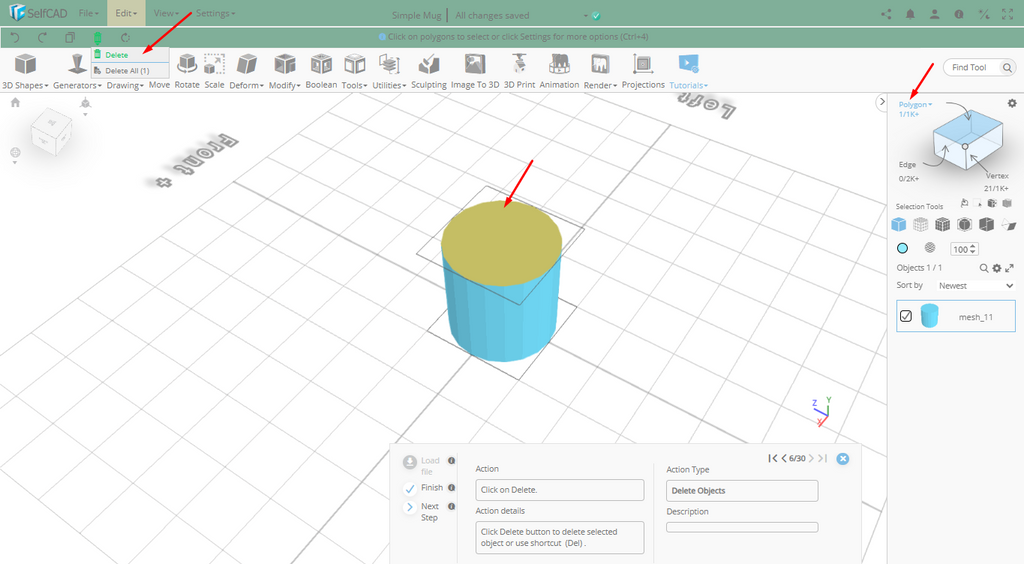1024x564 pixels.
Task: Toggle the mesh_11 checkbox
Action: coord(906,316)
